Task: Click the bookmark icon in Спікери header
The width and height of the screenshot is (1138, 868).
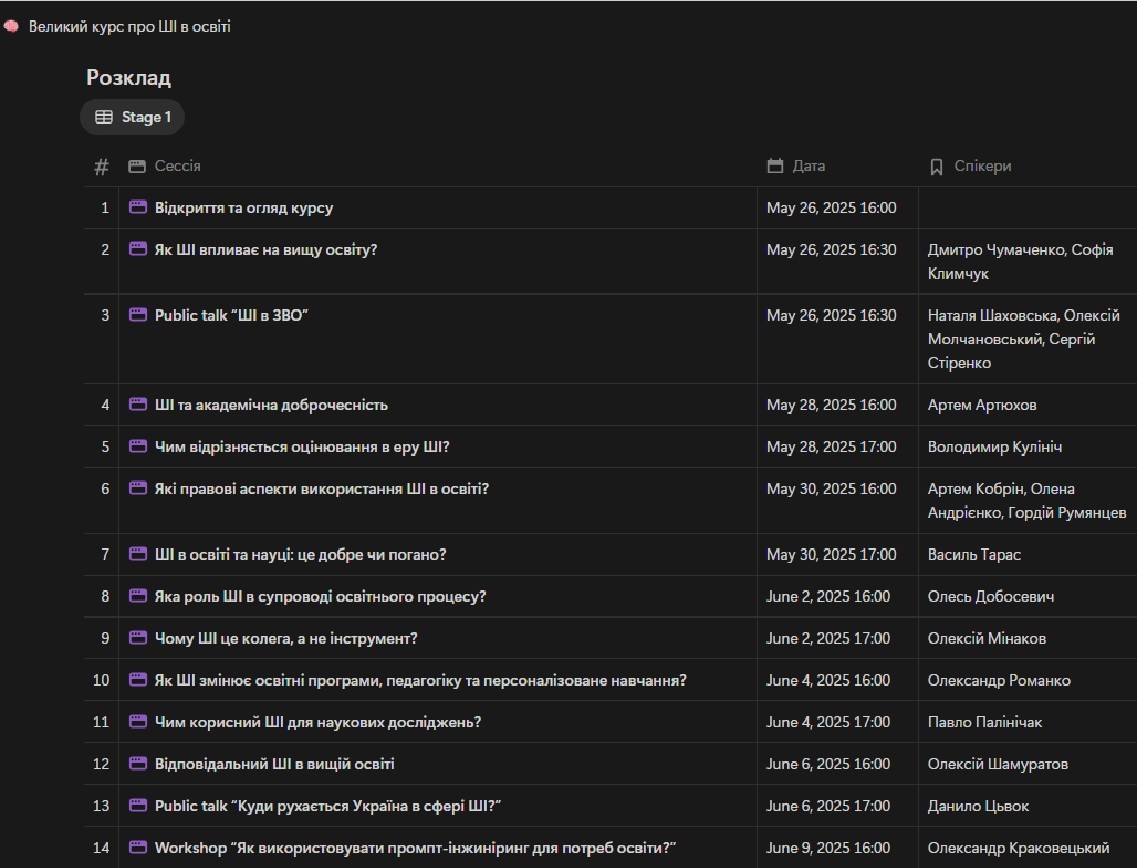Action: (936, 166)
